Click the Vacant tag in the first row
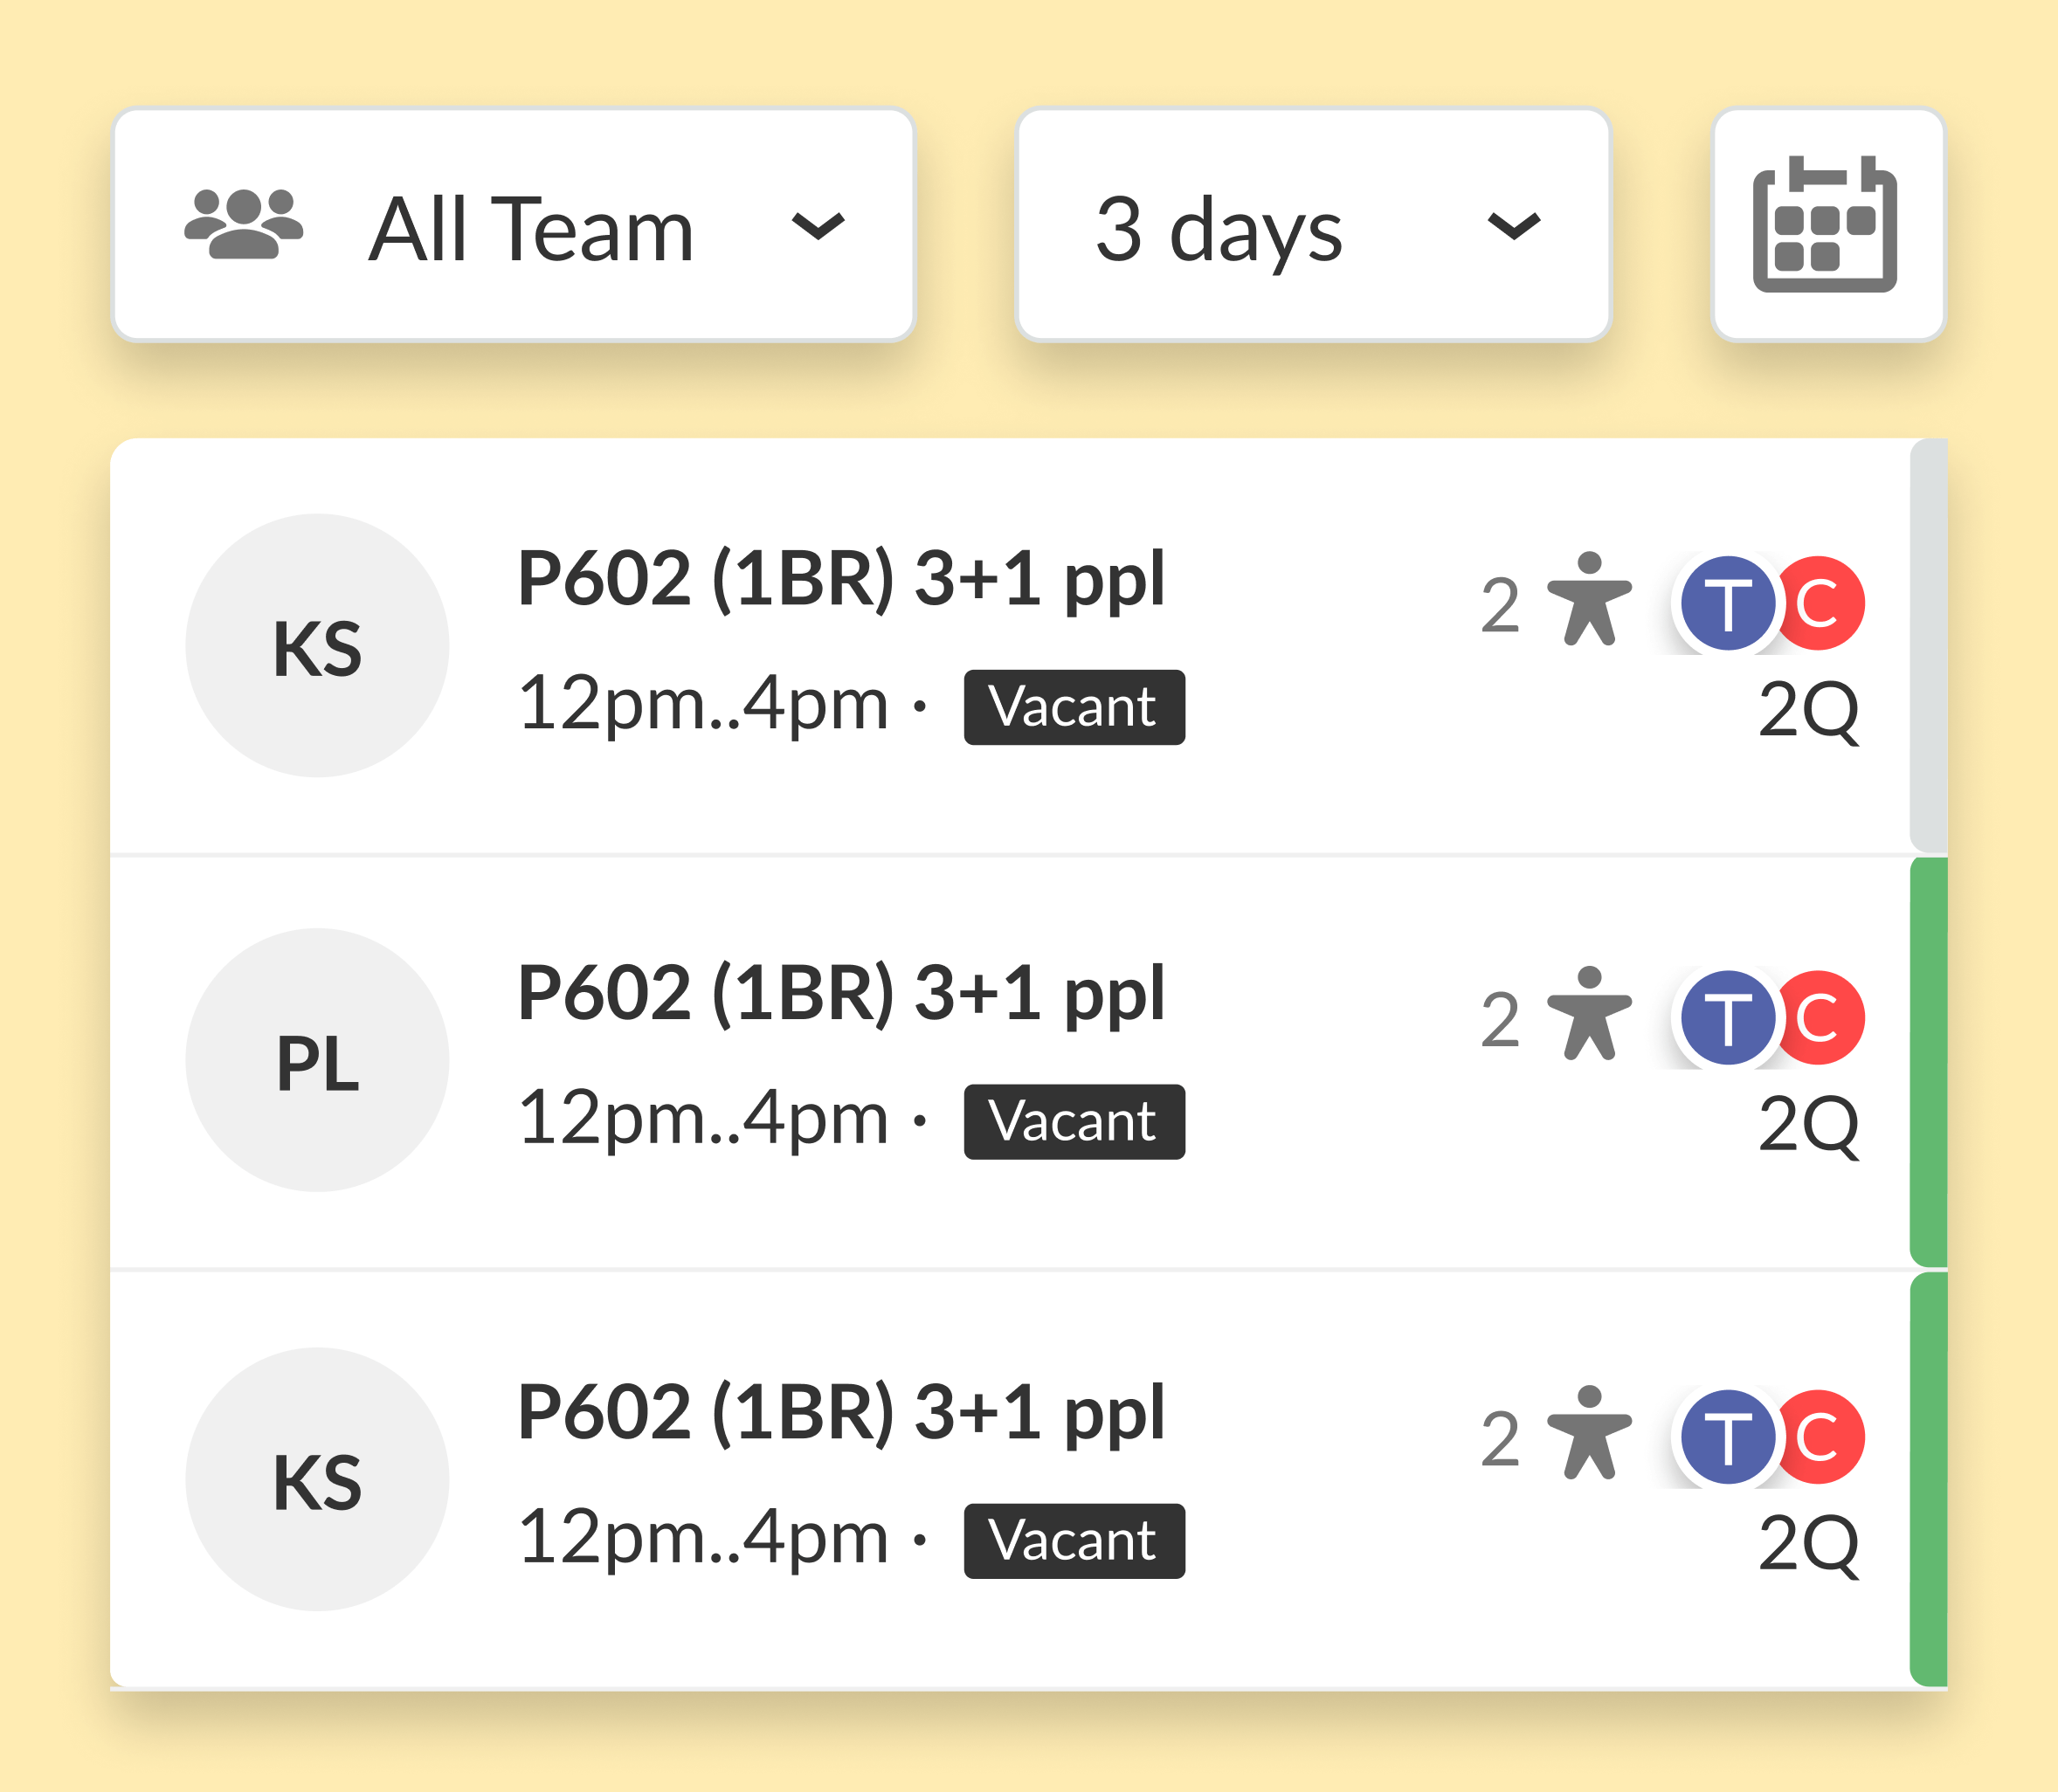The image size is (2058, 1792). pyautogui.click(x=1074, y=707)
